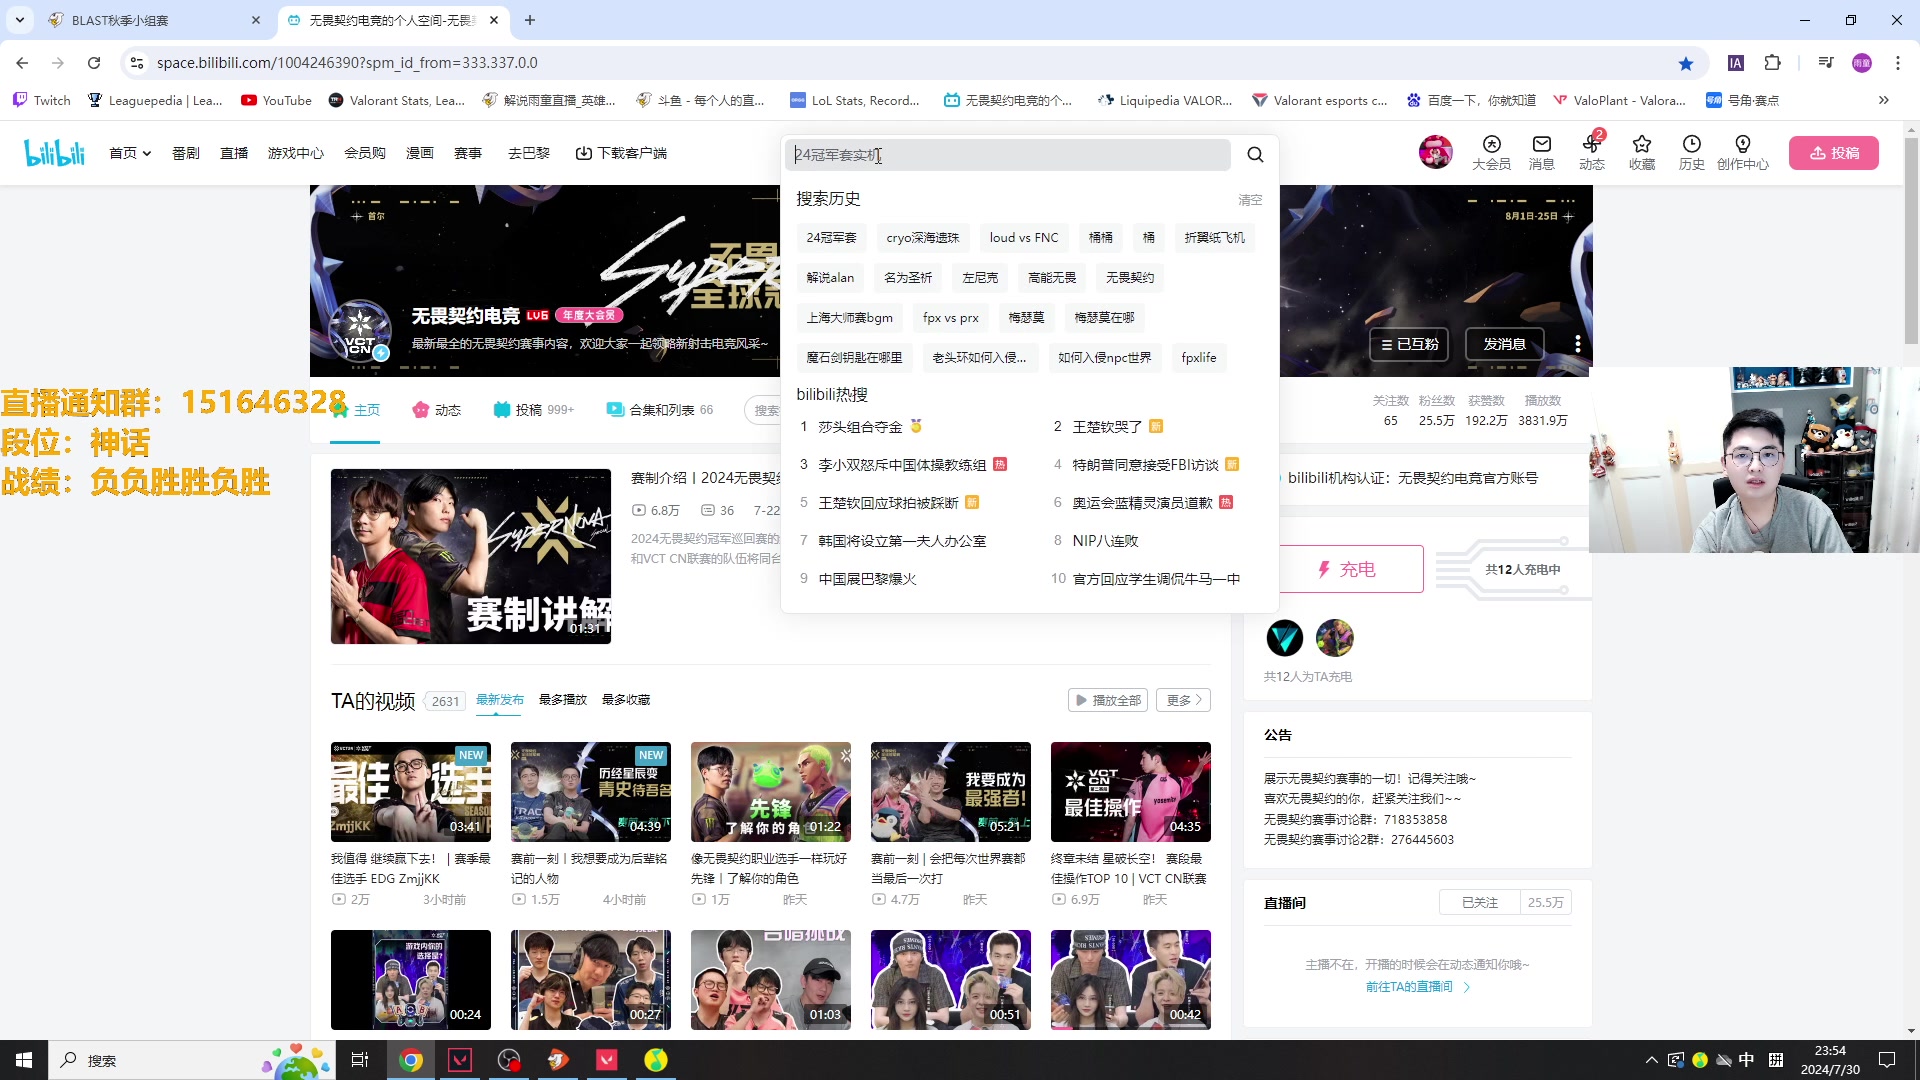Open the 收藏 favorites icon
Image resolution: width=1920 pixels, height=1080 pixels.
click(x=1641, y=152)
